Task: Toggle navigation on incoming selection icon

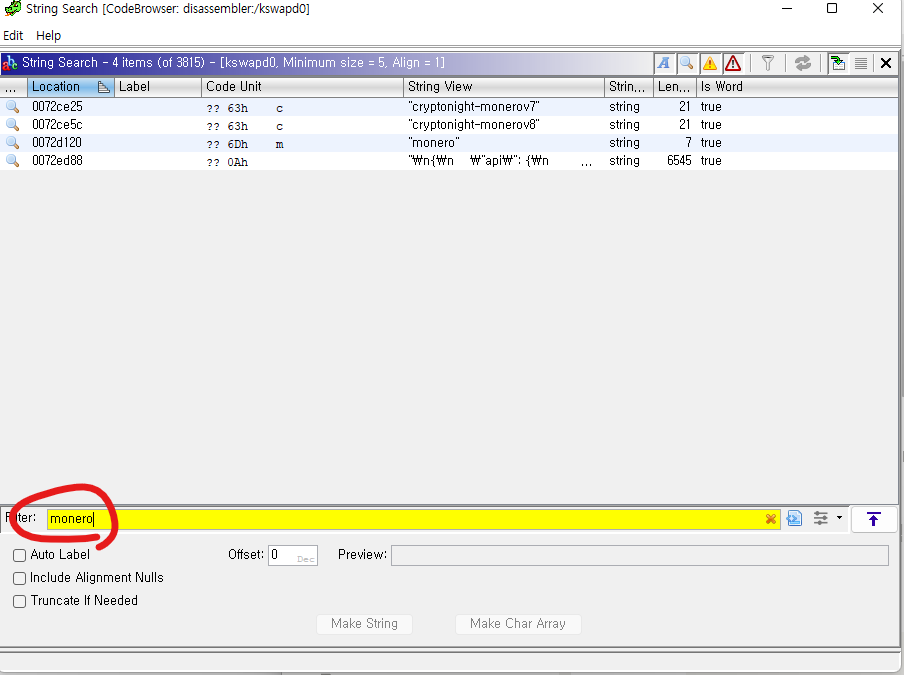Action: tap(838, 63)
